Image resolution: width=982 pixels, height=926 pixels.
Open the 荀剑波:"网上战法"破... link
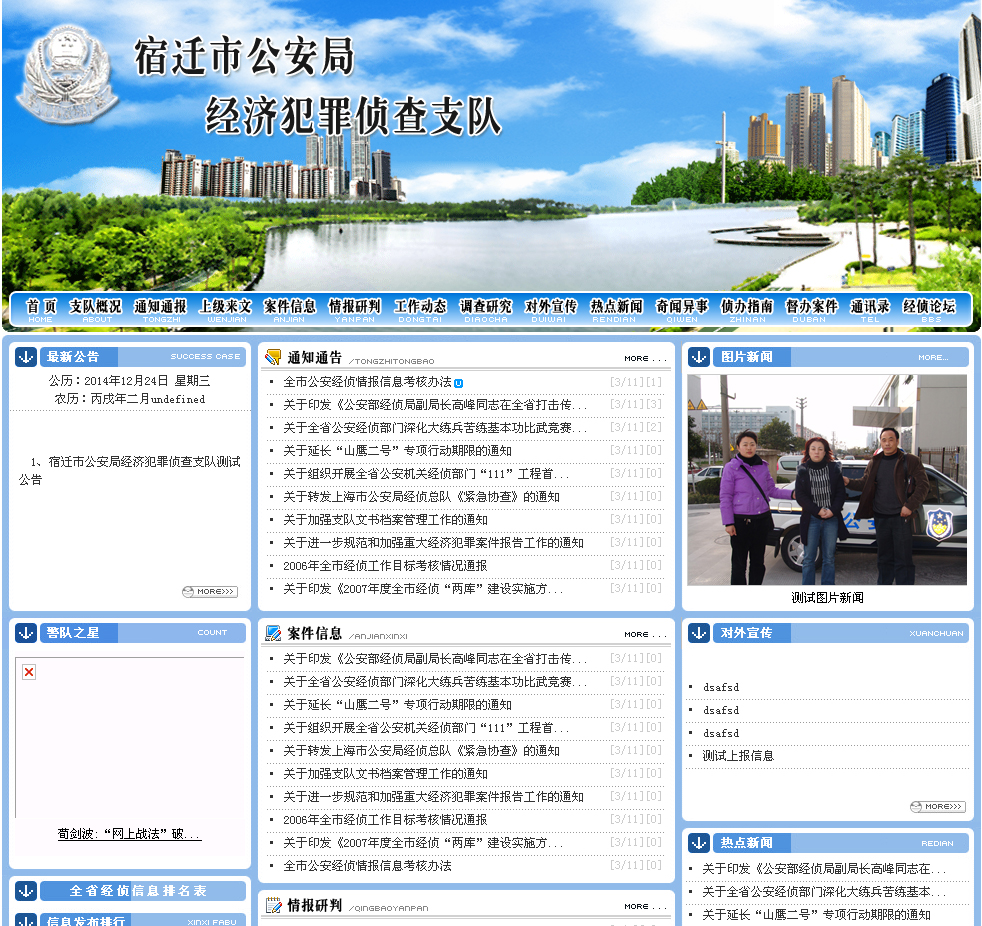[130, 834]
